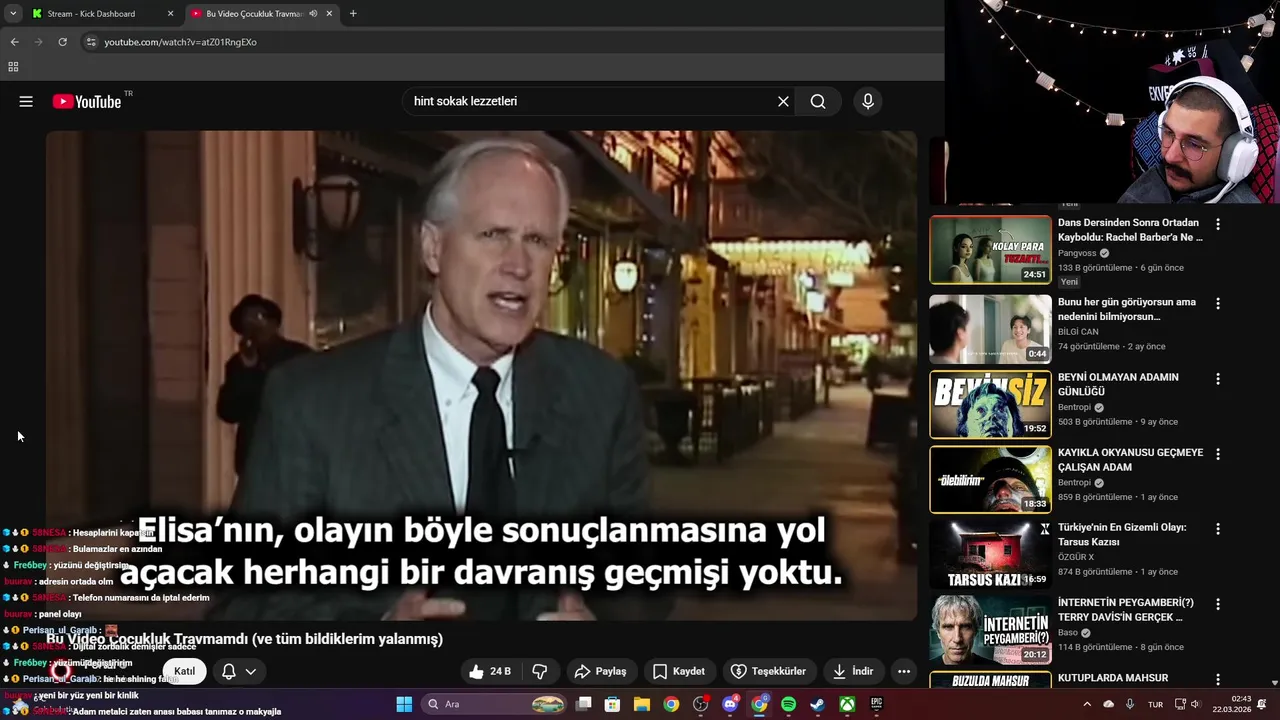The height and width of the screenshot is (720, 1280).
Task: Open options for Dans Dersinden Sonra video
Action: click(1218, 224)
